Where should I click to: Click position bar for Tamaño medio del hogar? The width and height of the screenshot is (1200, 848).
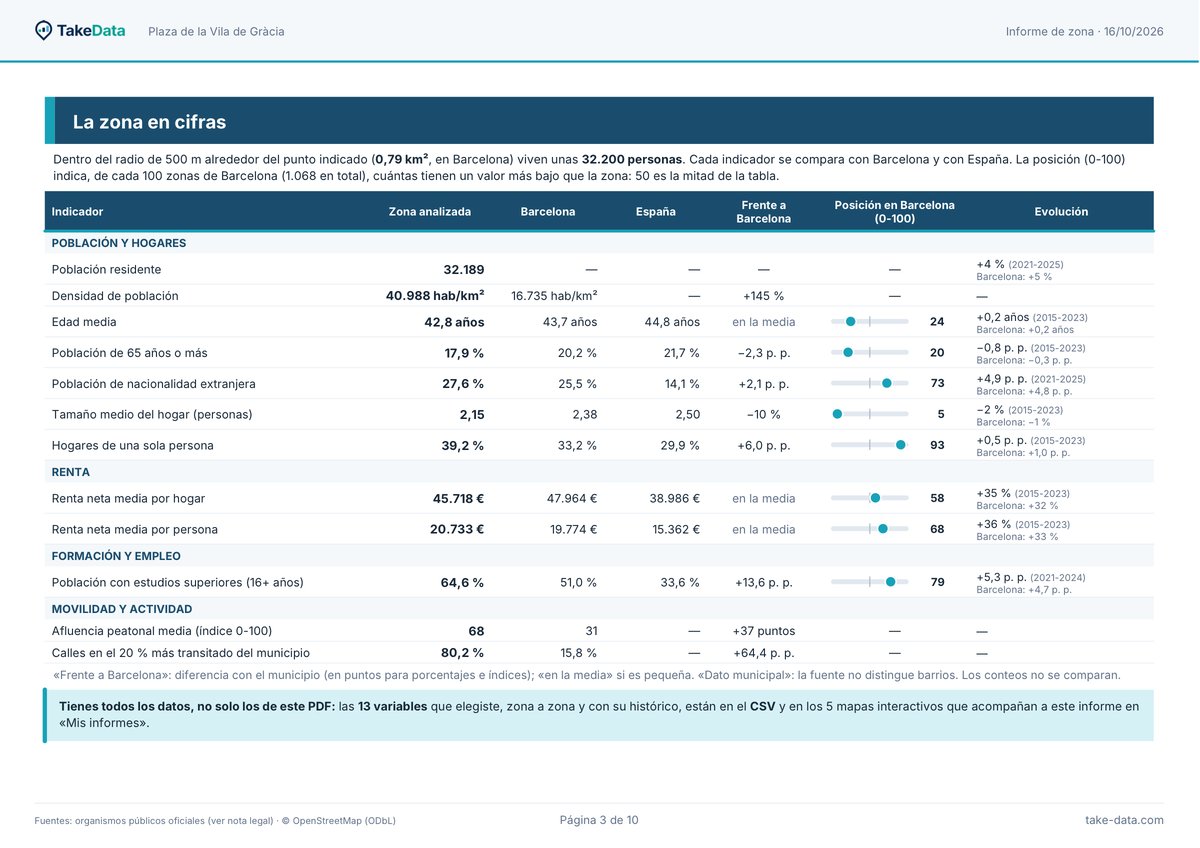pos(870,414)
